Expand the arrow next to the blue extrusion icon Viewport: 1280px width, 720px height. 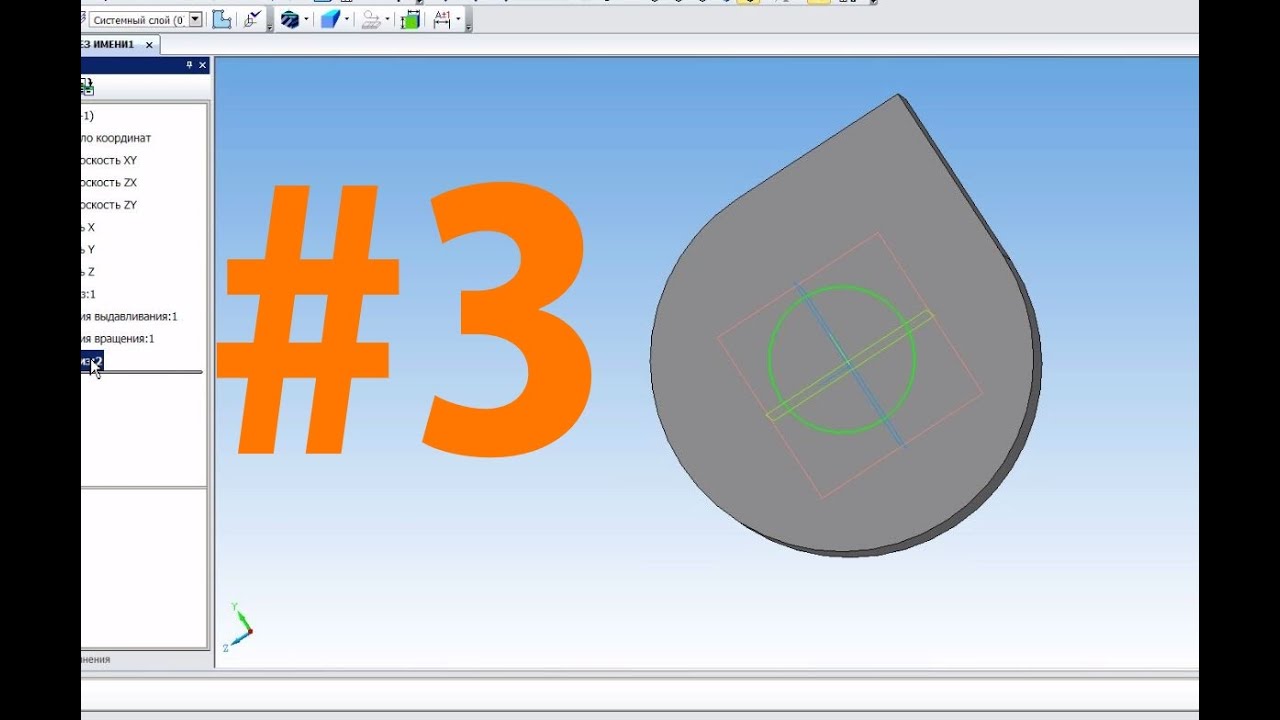click(348, 19)
